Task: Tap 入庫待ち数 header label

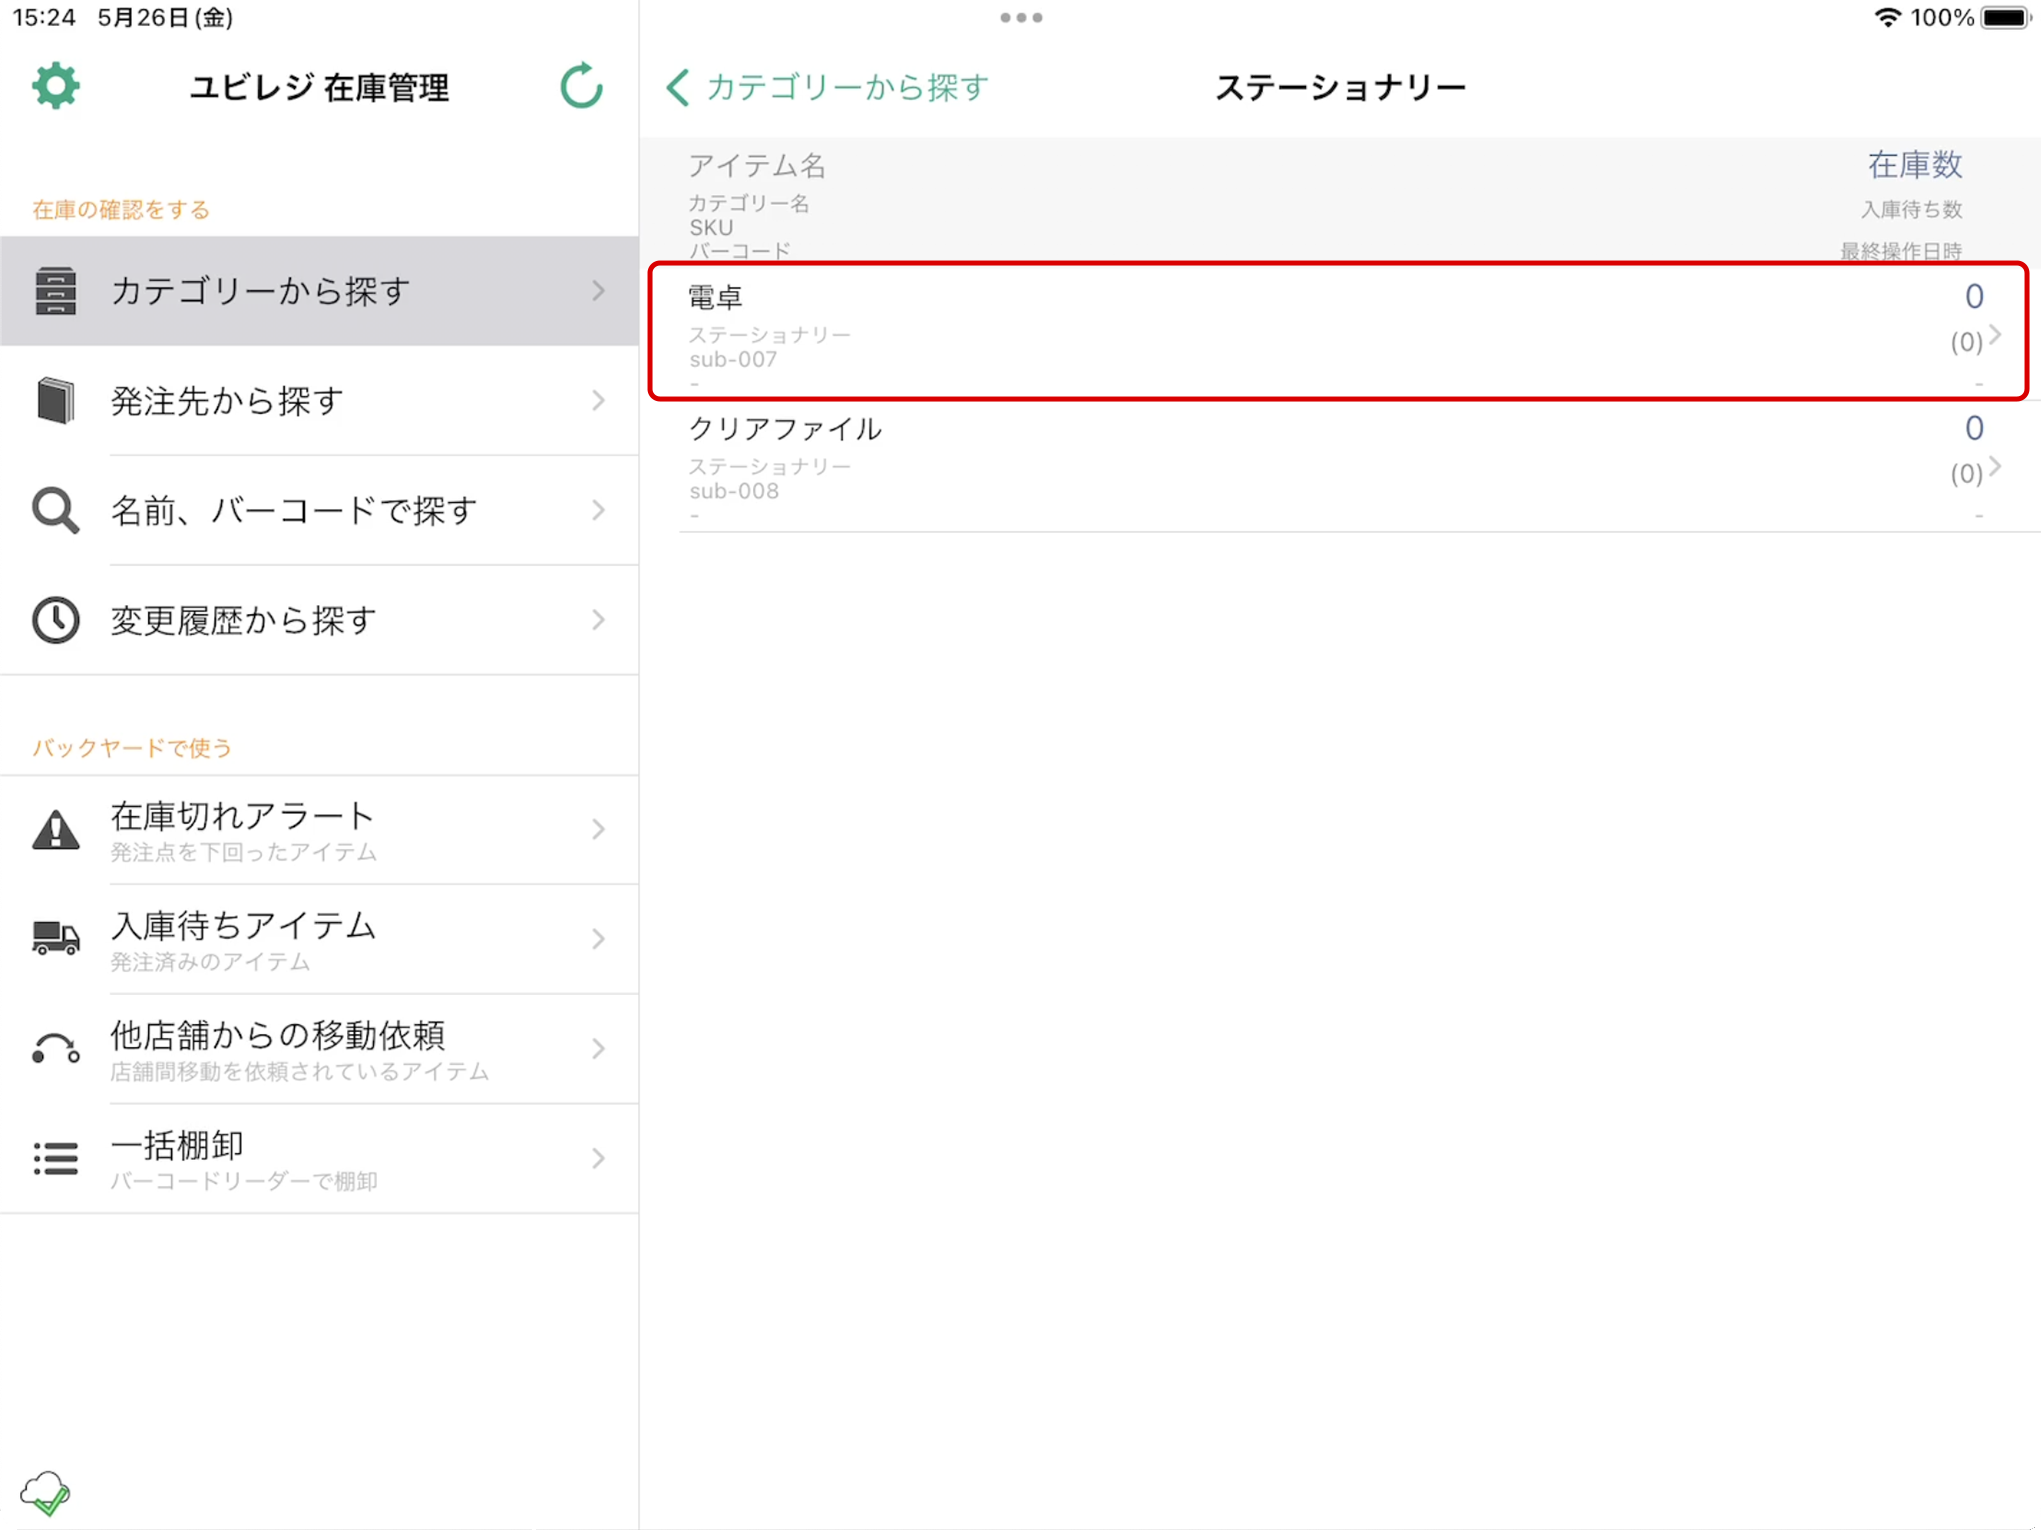Action: [1911, 209]
